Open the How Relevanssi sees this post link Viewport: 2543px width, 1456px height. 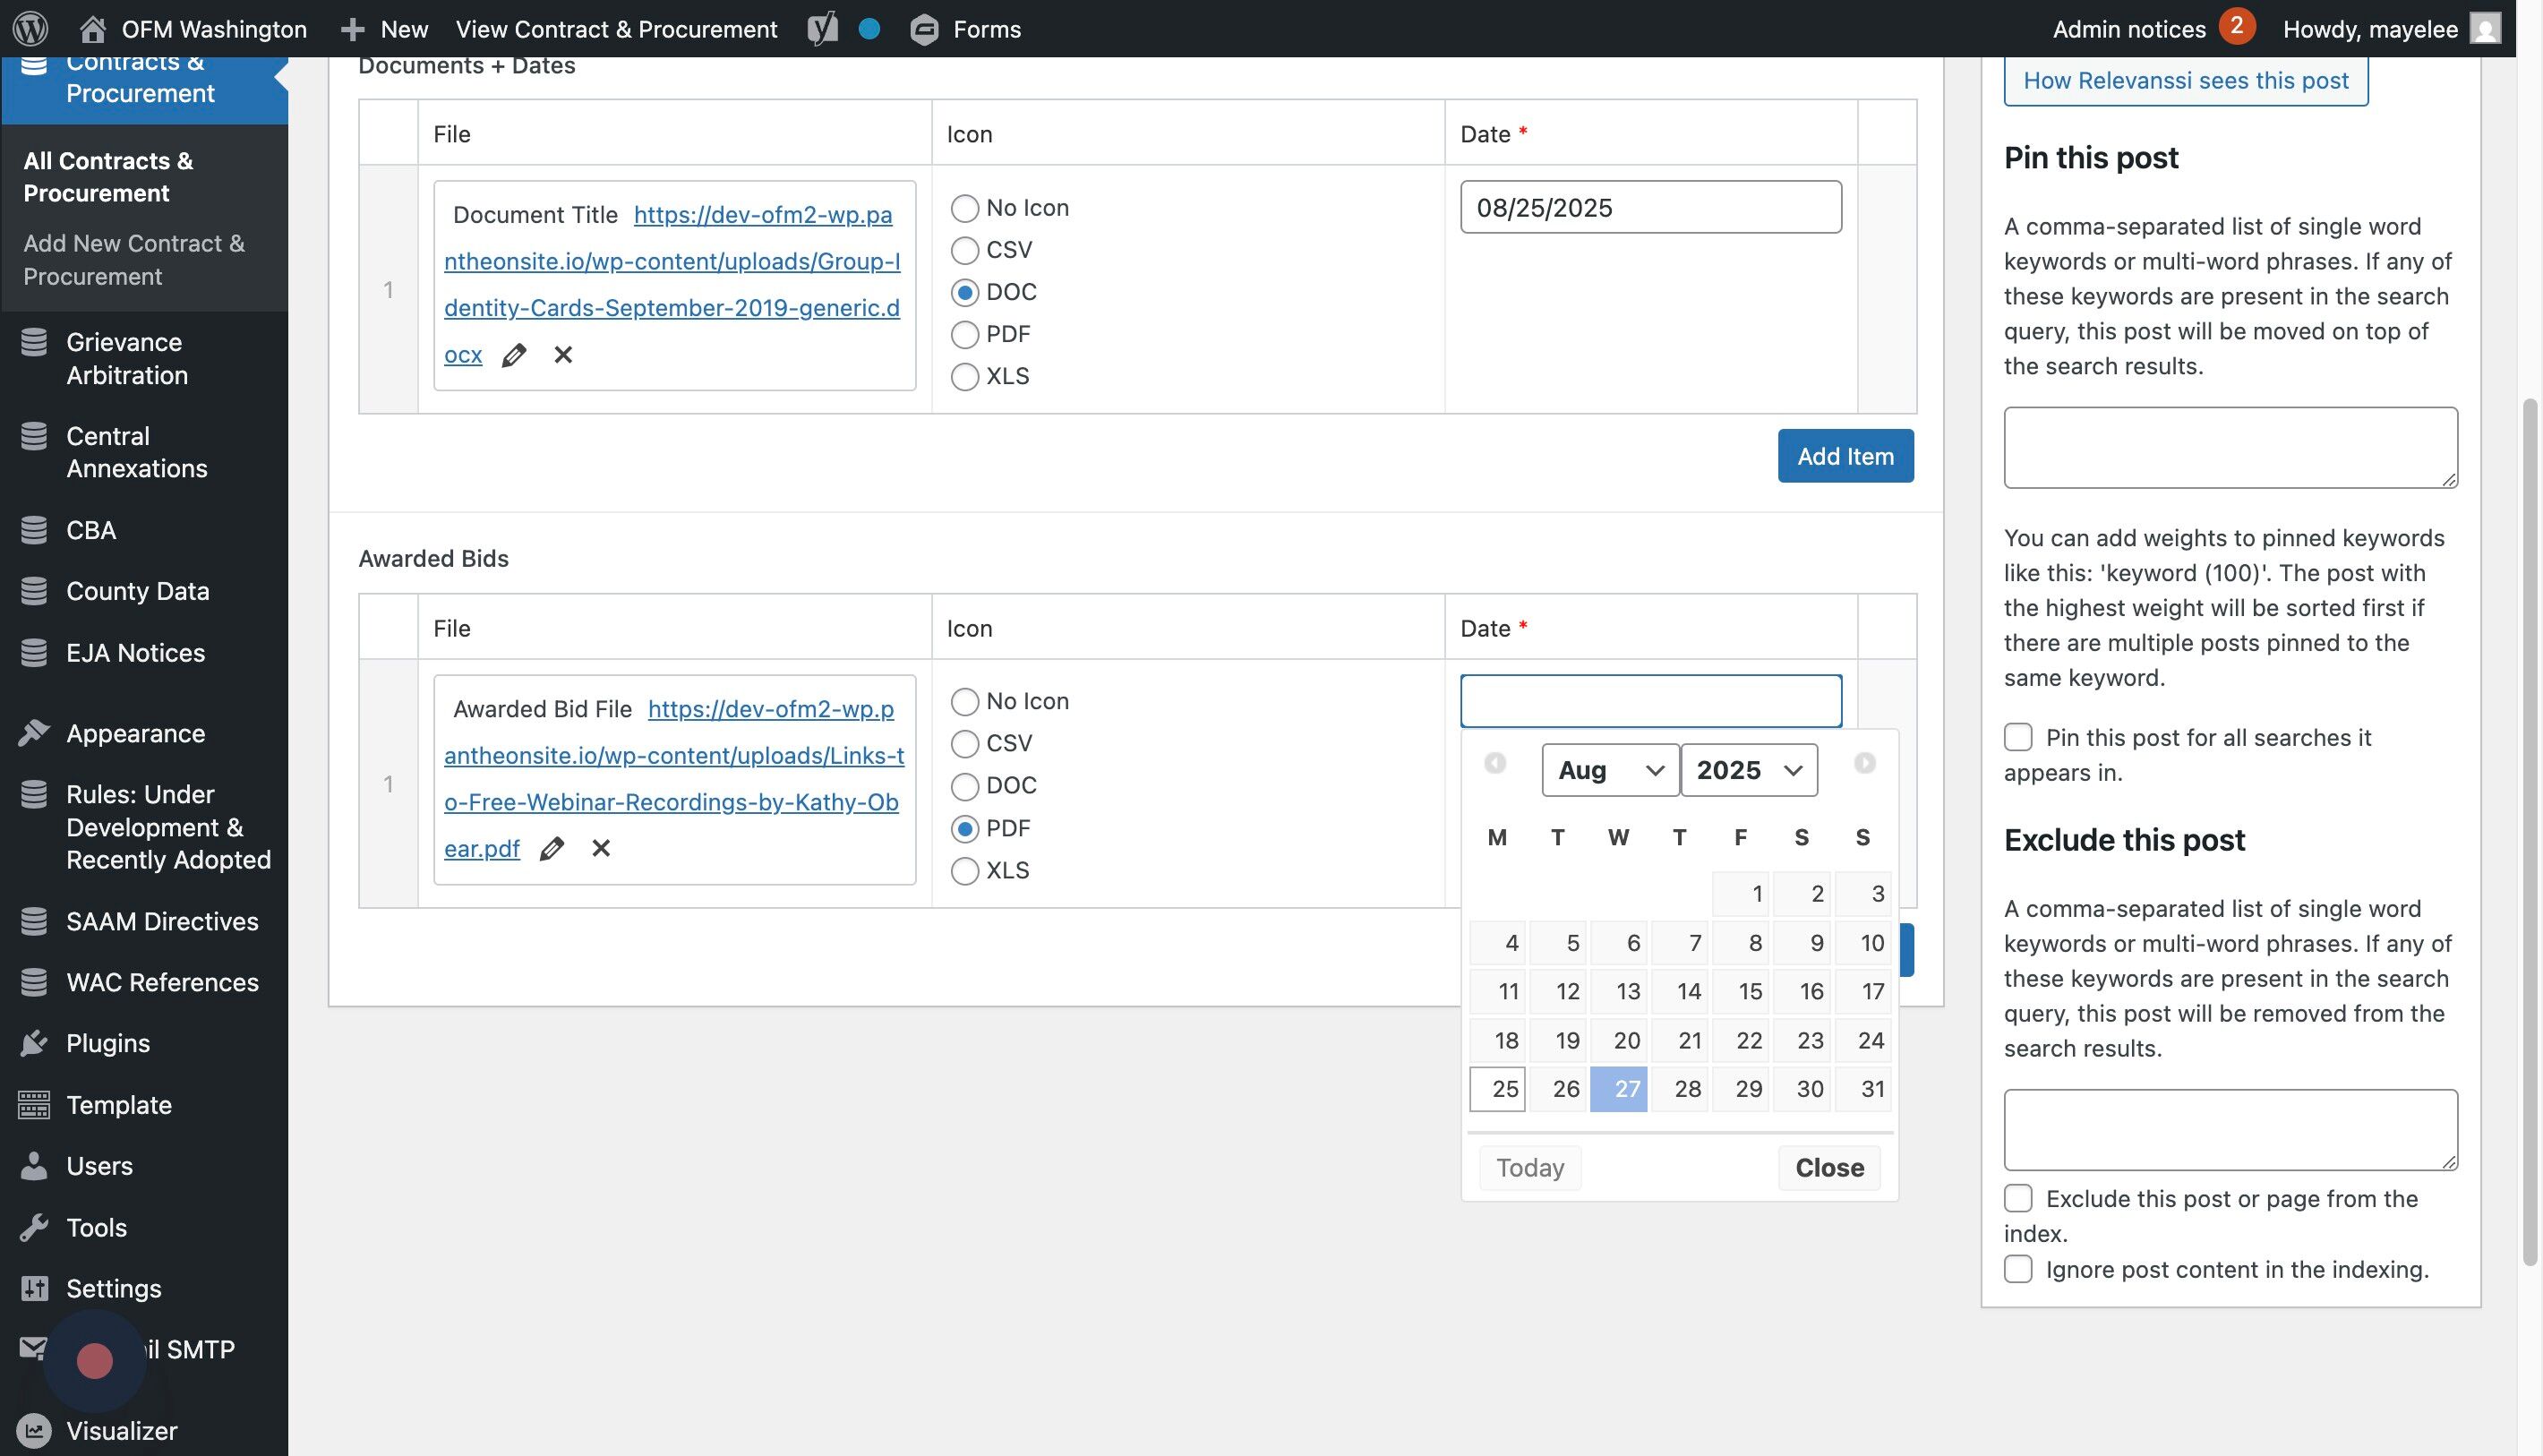click(x=2185, y=80)
